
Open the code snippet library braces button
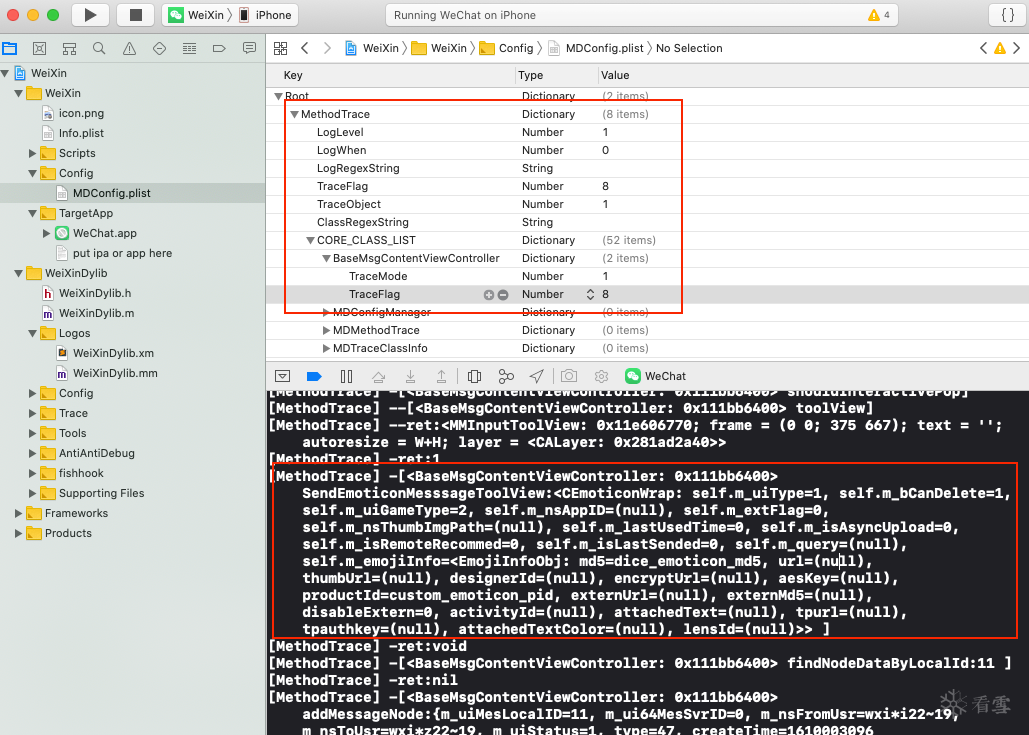(x=1007, y=14)
